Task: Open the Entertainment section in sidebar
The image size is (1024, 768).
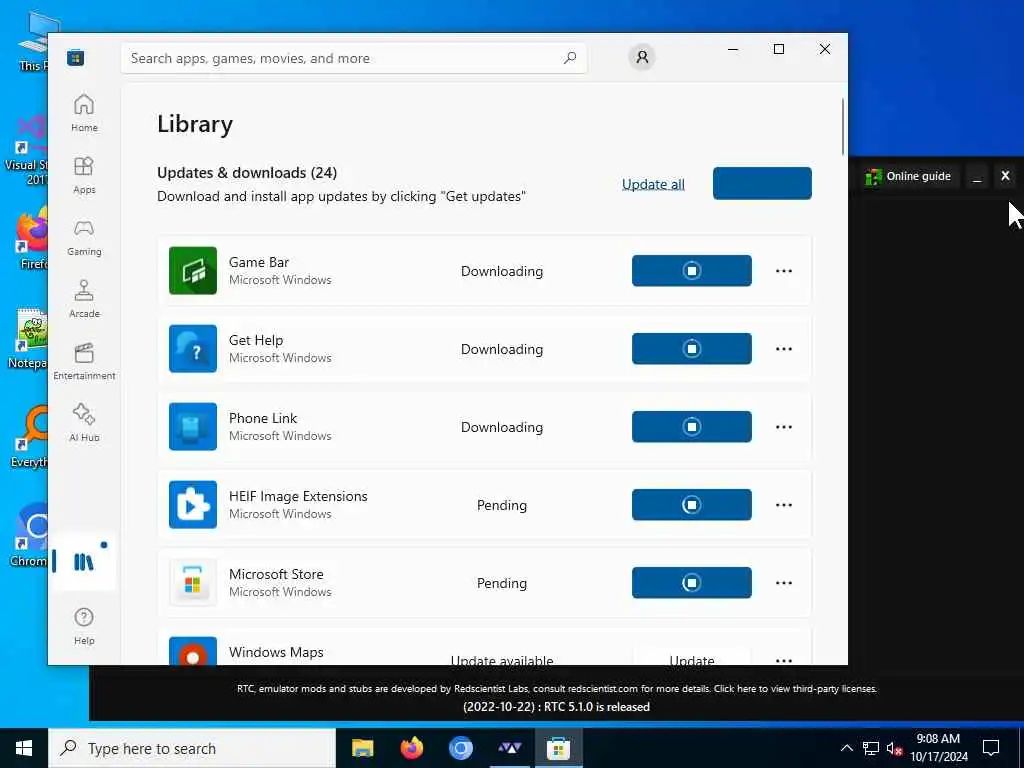Action: tap(84, 361)
